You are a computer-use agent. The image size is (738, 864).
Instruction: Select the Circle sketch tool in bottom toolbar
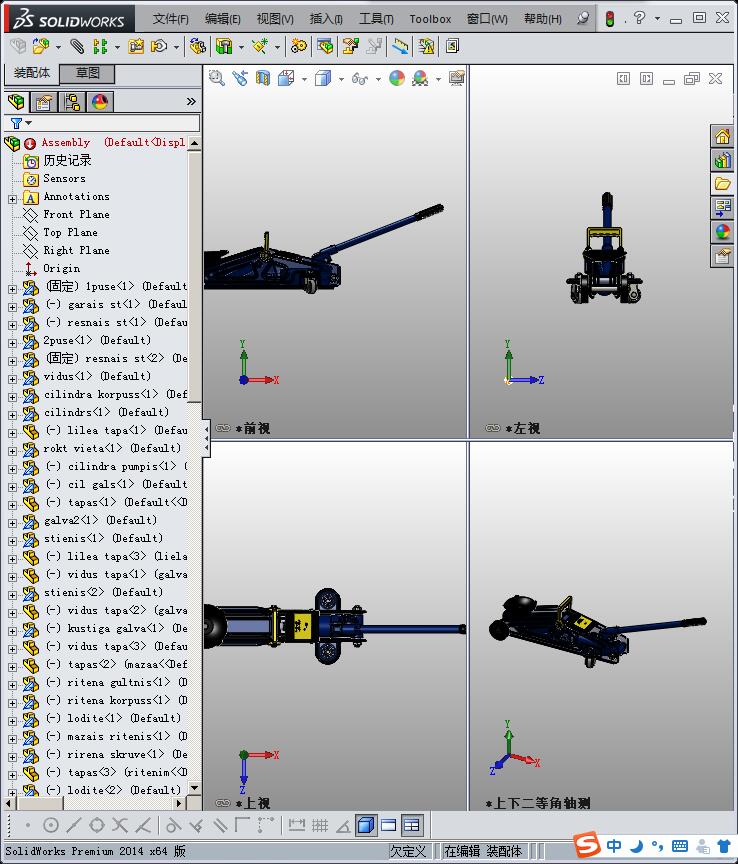51,825
